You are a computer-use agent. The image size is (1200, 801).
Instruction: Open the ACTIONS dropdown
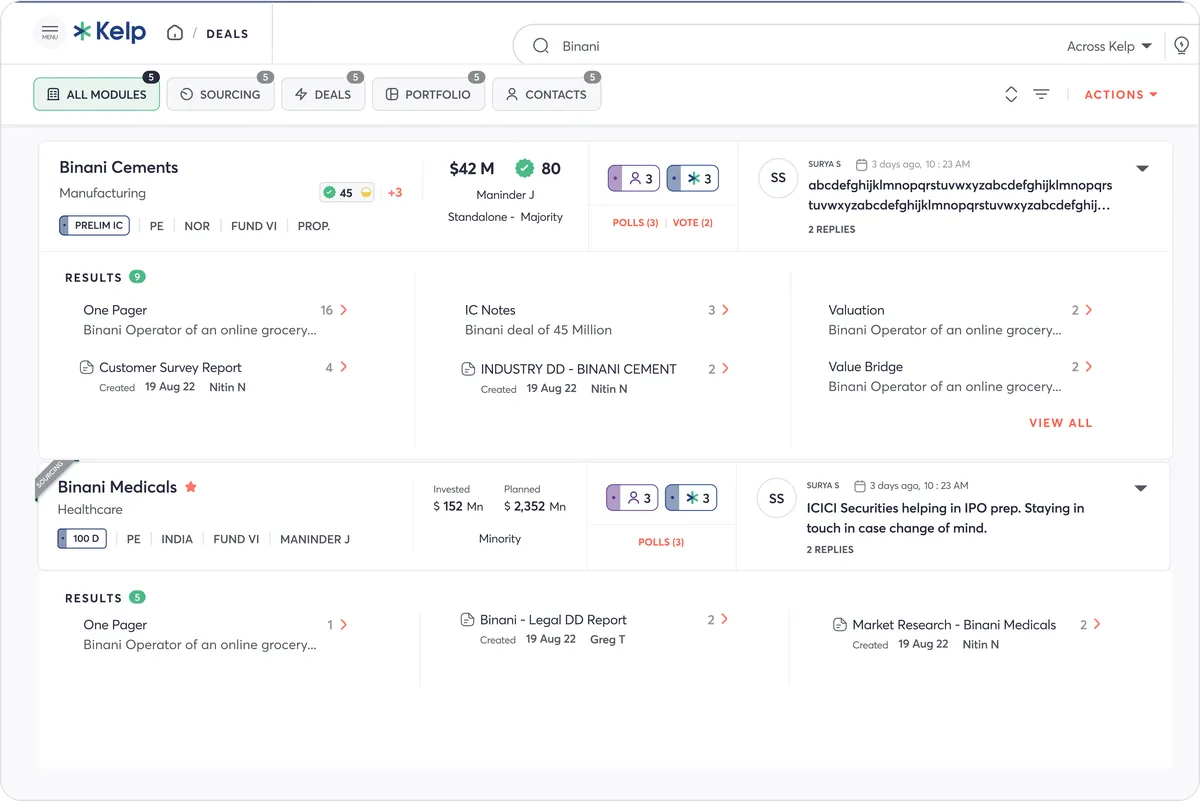(x=1121, y=94)
